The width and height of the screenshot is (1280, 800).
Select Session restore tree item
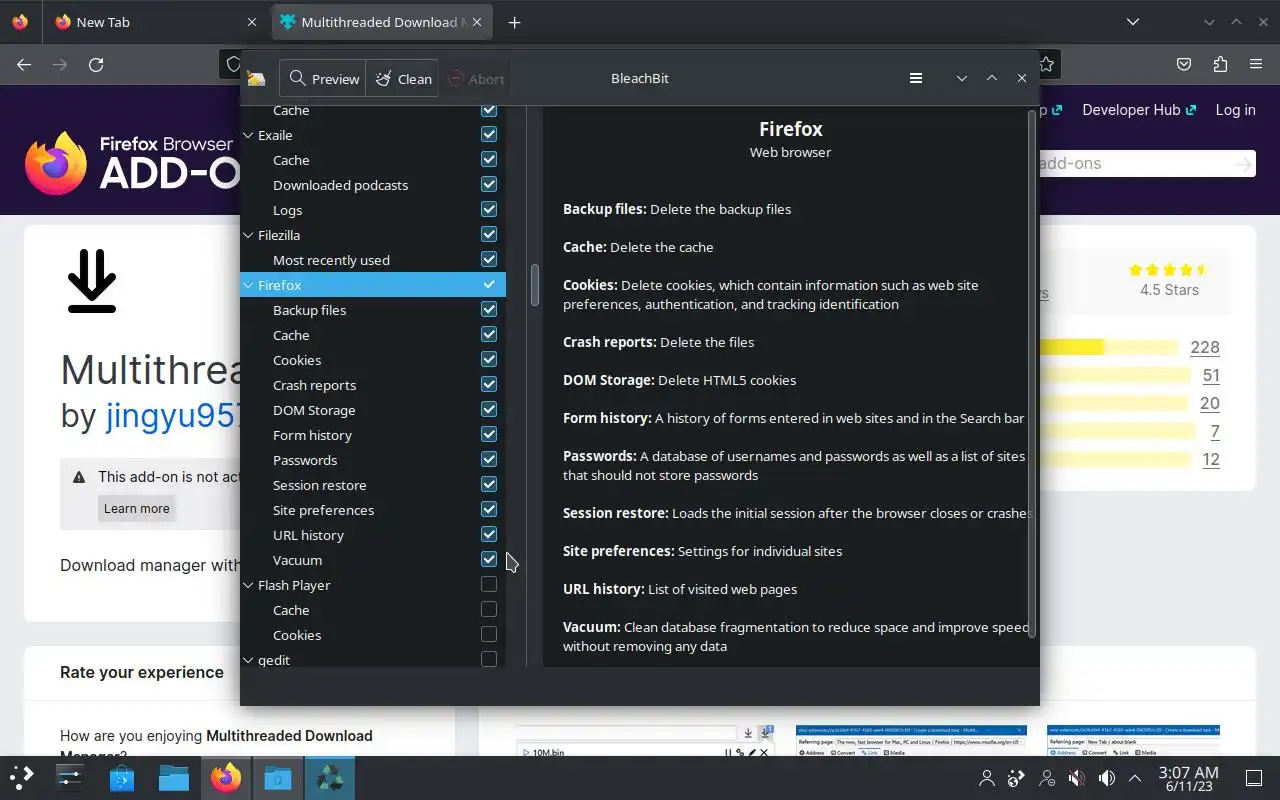point(320,485)
